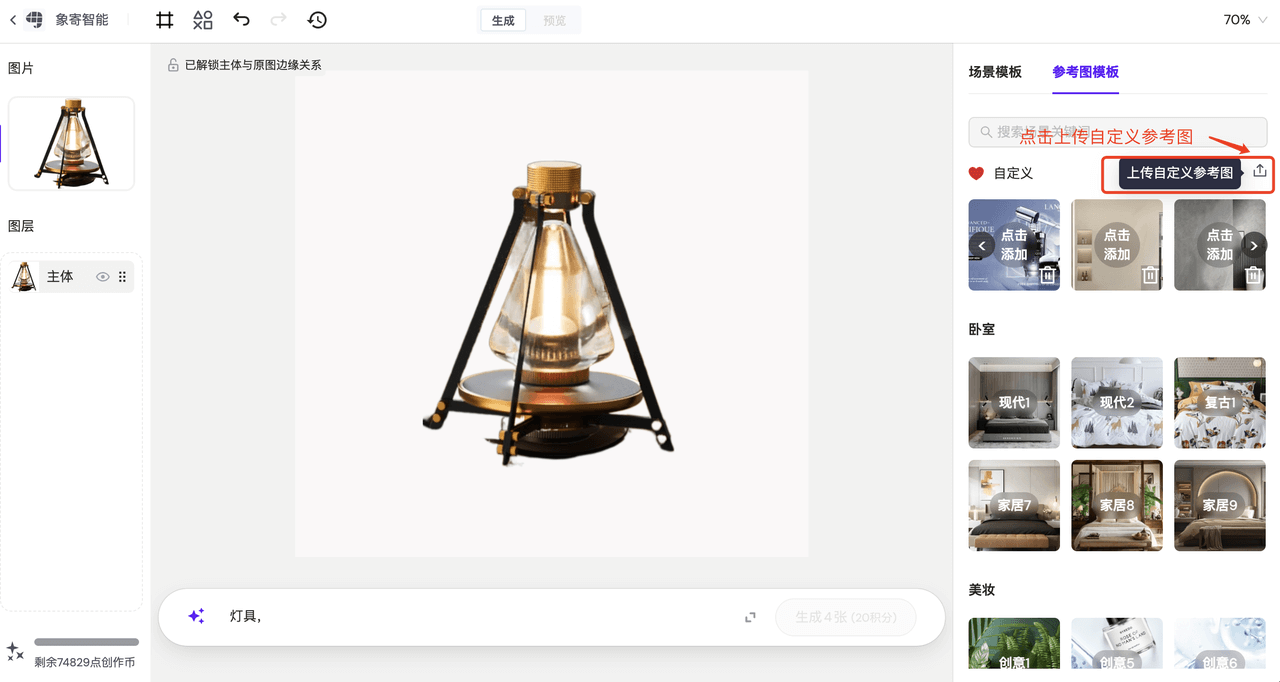This screenshot has width=1280, height=682.
Task: Click the credits progress bar
Action: click(x=86, y=642)
